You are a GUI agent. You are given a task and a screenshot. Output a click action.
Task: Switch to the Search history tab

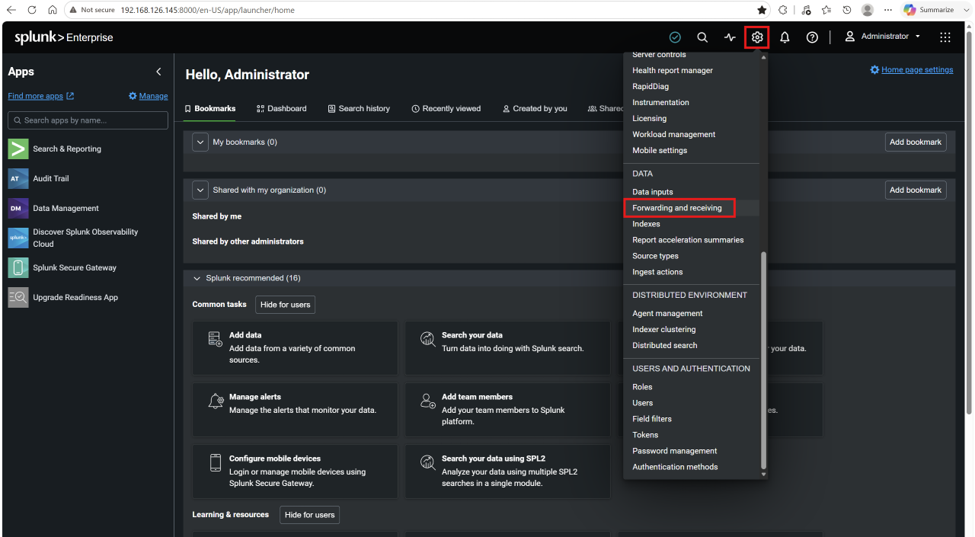[x=359, y=109]
